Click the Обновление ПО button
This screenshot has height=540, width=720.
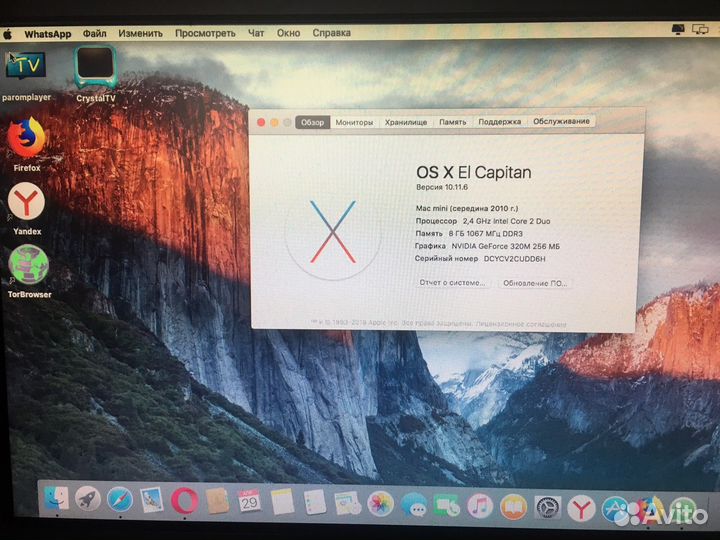pyautogui.click(x=535, y=283)
